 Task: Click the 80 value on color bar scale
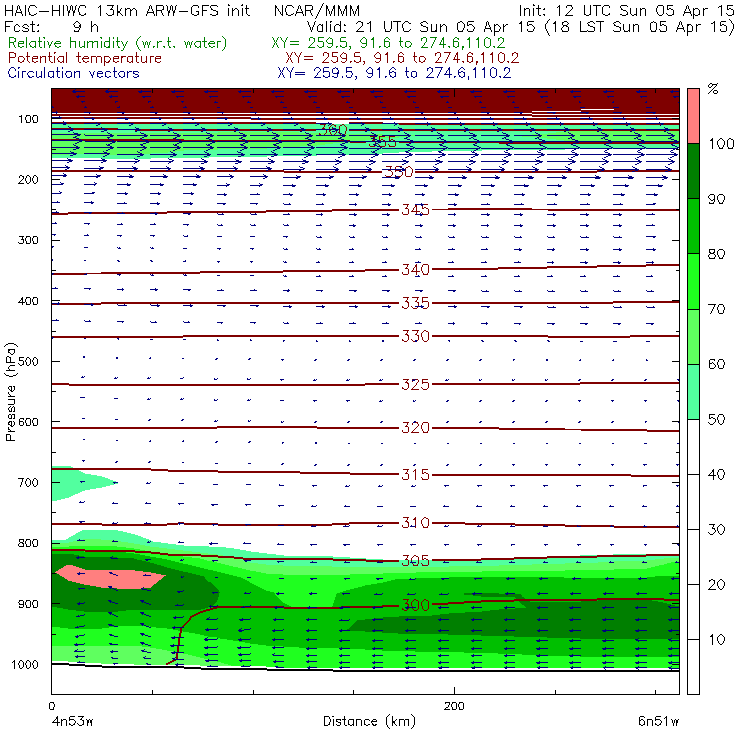coord(716,254)
